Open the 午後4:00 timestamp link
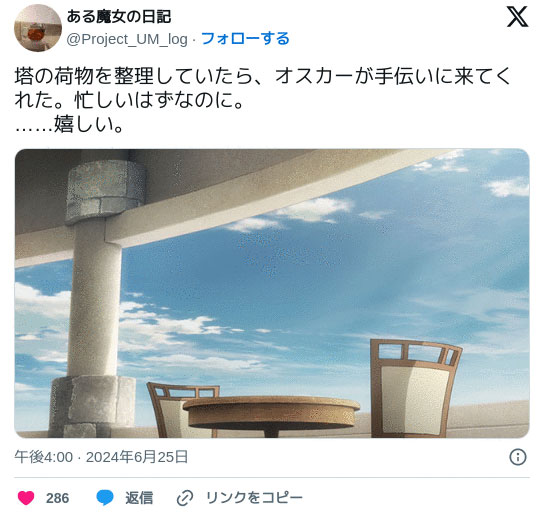Screen dimensions: 544x512 point(44,457)
